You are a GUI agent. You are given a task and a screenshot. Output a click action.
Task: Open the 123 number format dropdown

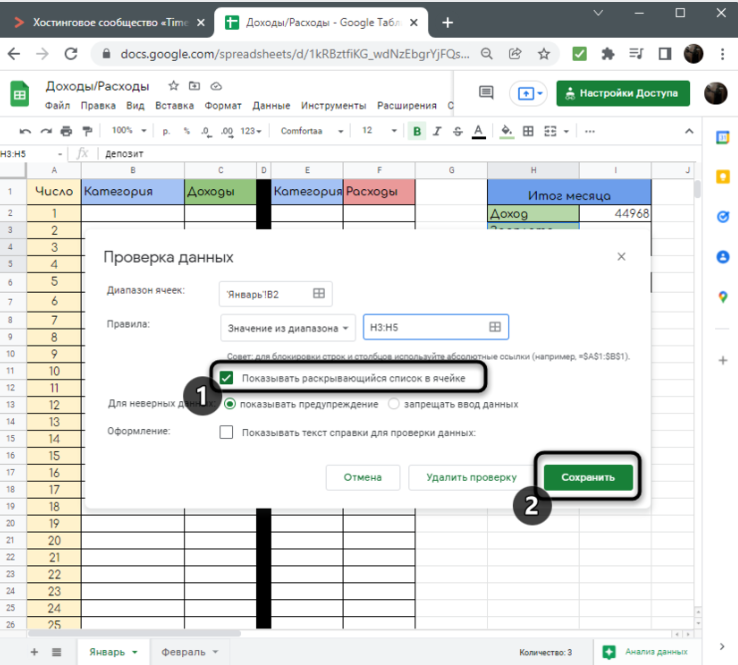(x=251, y=131)
